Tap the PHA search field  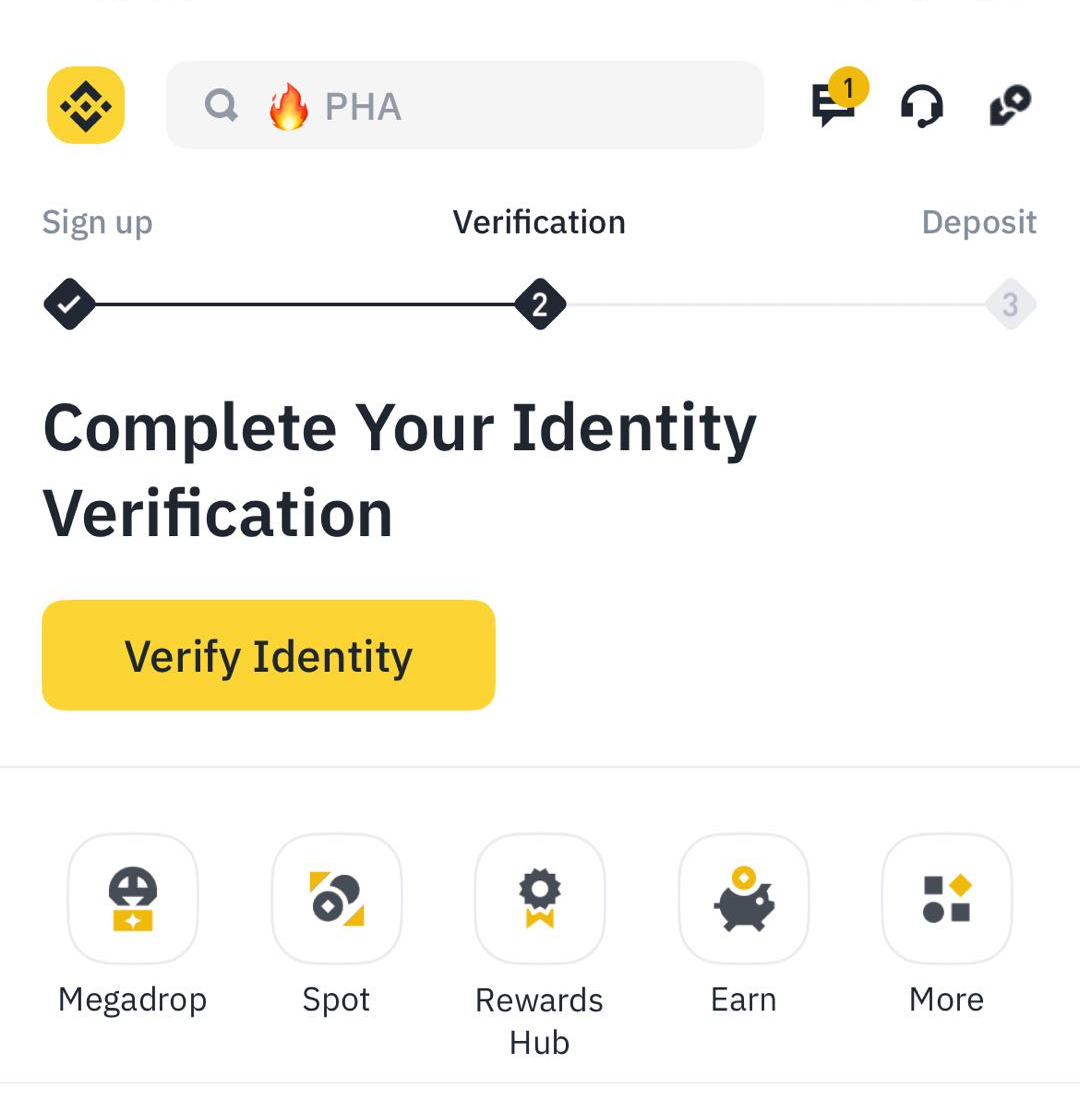tap(465, 105)
